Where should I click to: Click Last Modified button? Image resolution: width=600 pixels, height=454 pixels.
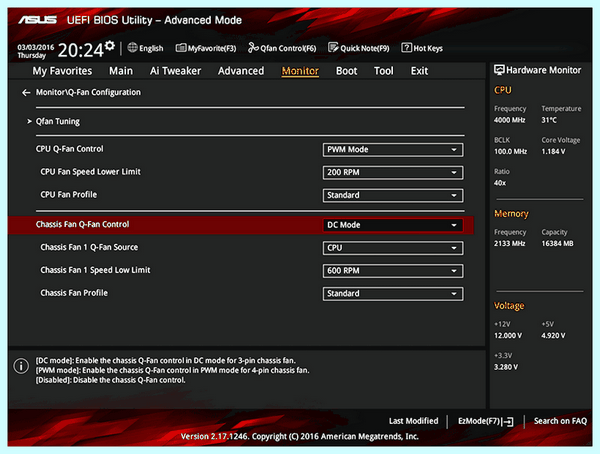[414, 421]
